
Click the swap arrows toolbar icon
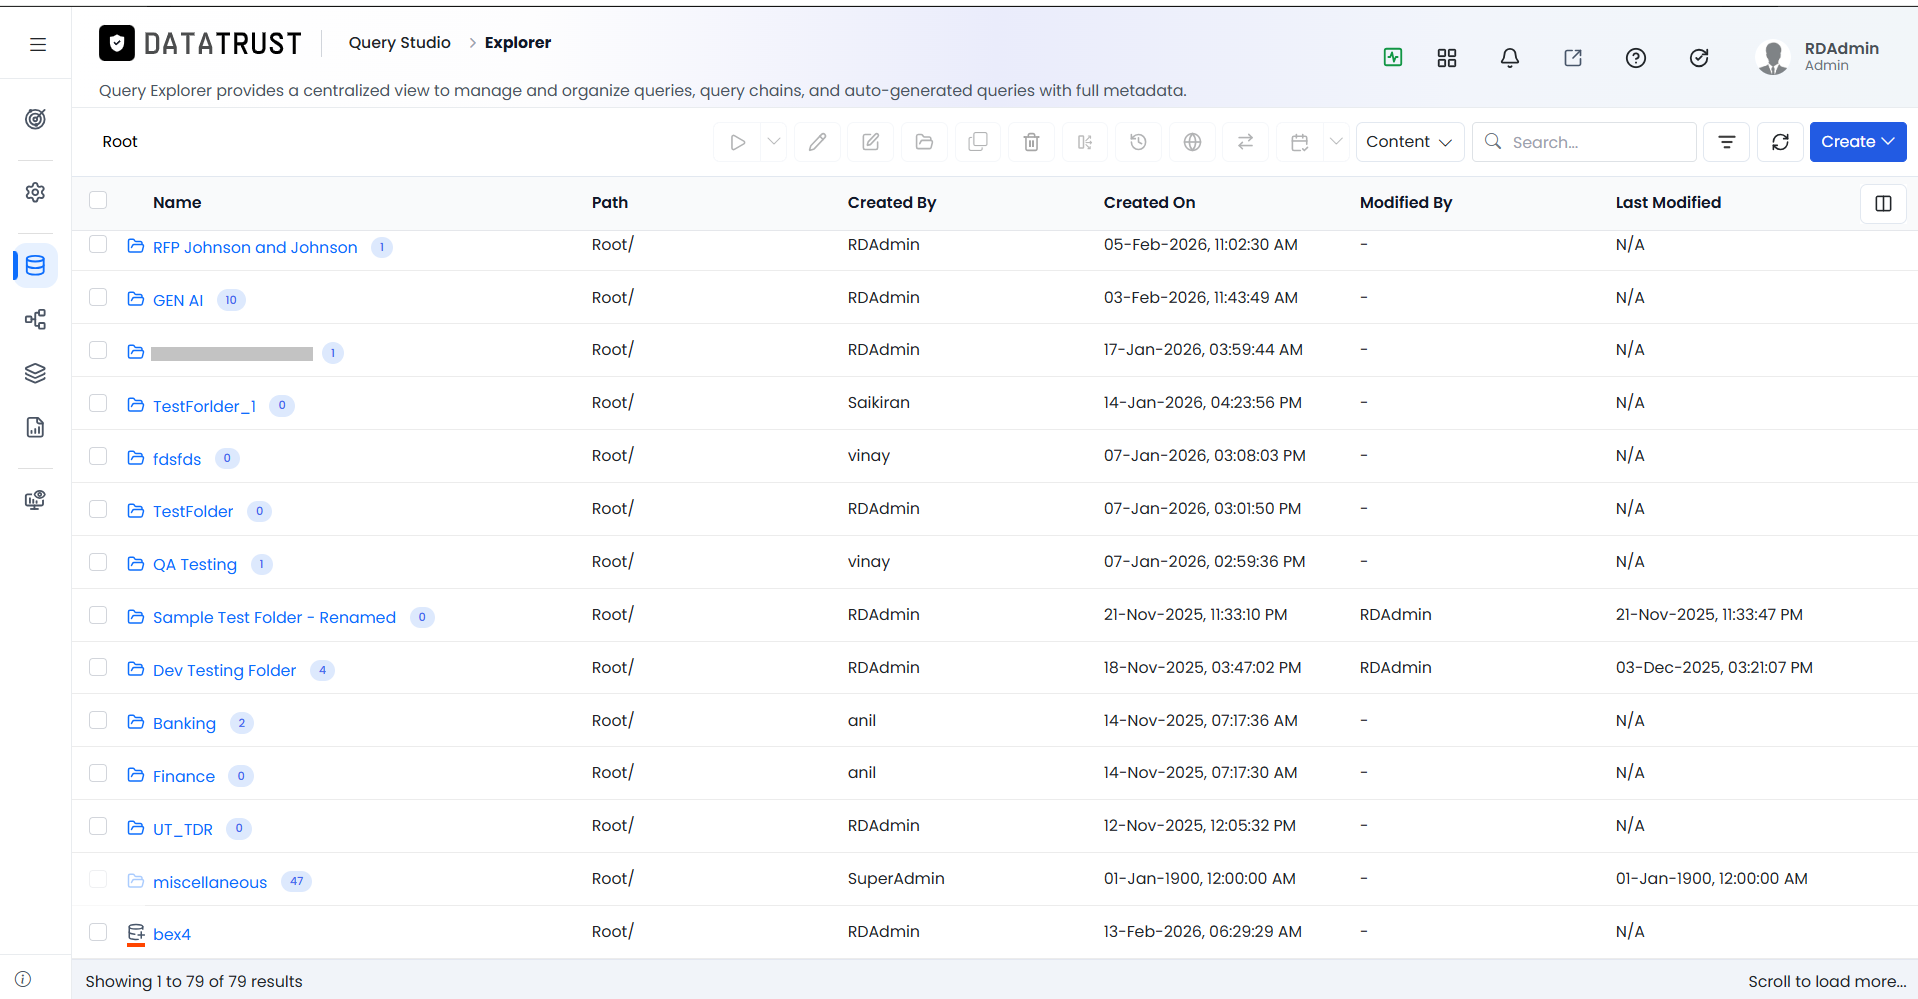click(x=1245, y=142)
